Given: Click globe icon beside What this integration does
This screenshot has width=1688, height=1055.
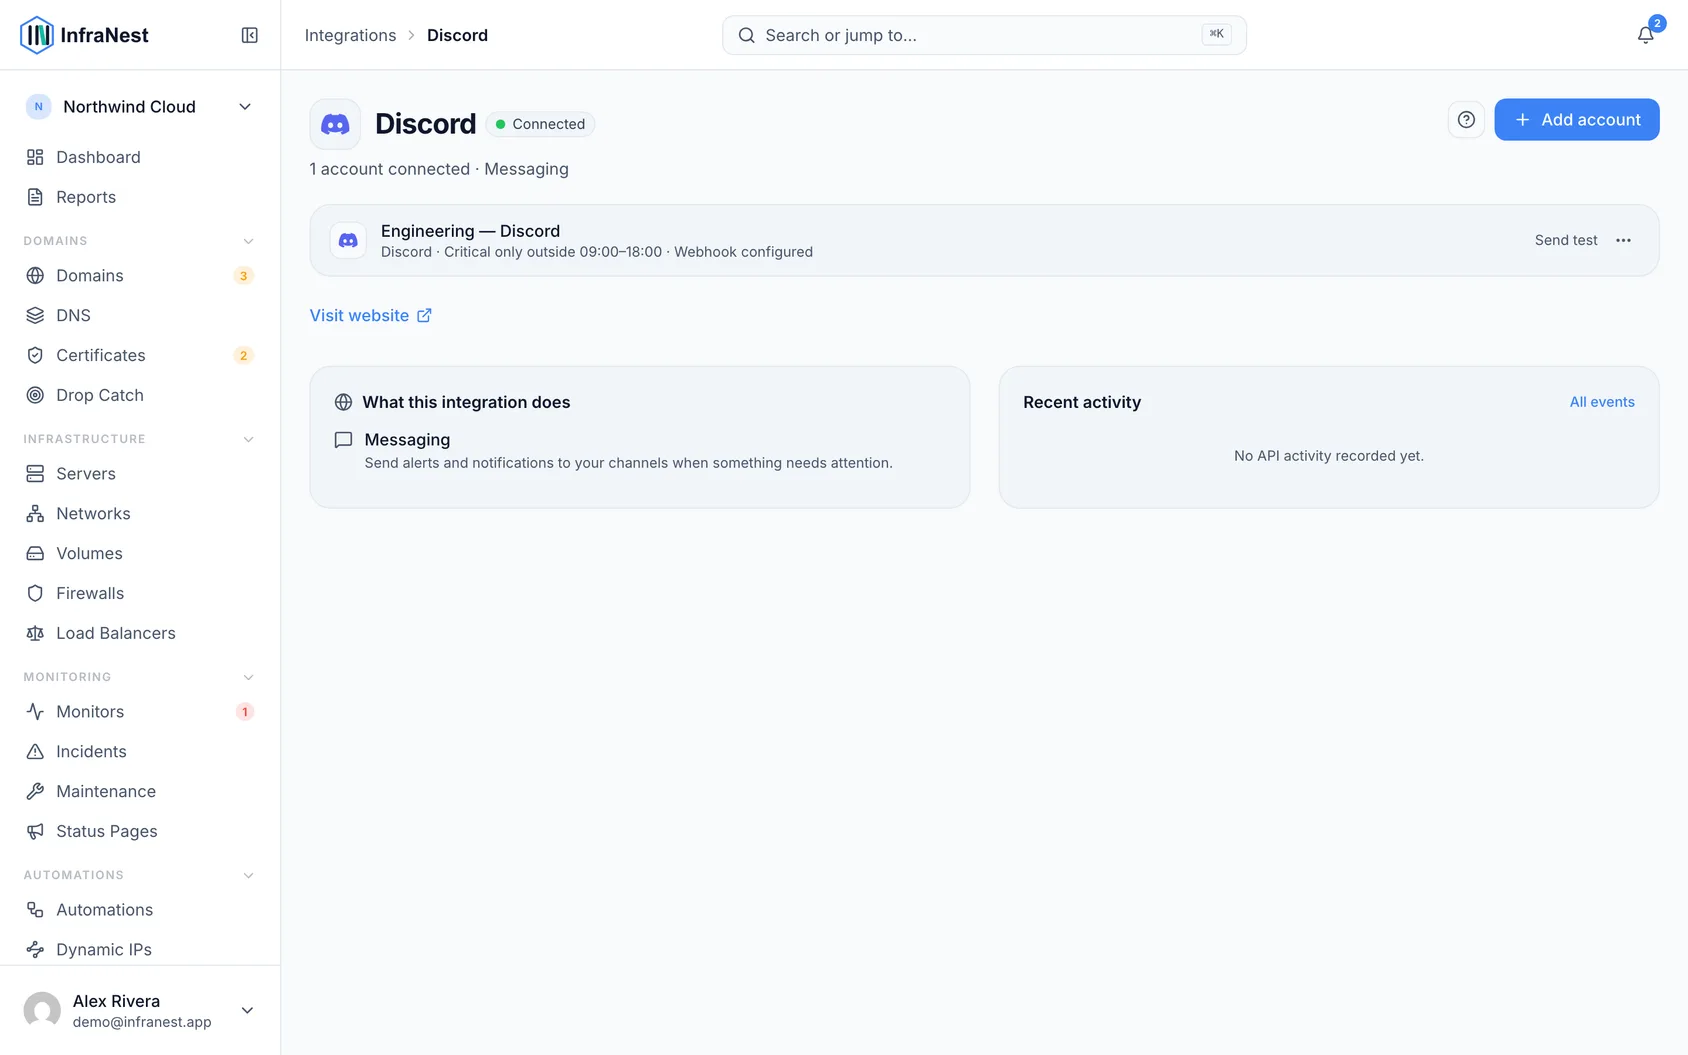Looking at the screenshot, I should tap(343, 402).
